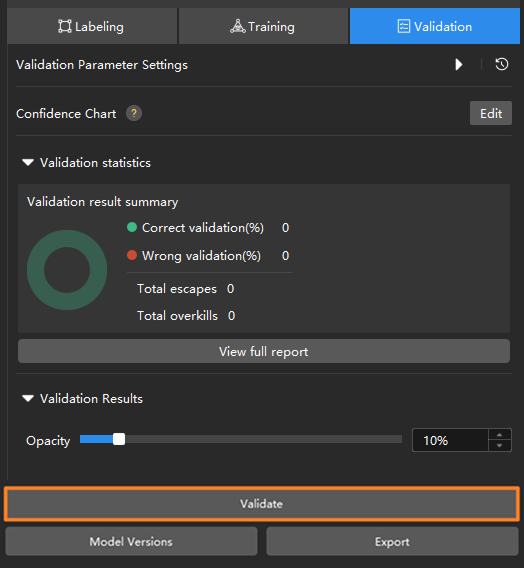The image size is (524, 568).
Task: Collapse the Validation Results section
Action: (x=28, y=398)
